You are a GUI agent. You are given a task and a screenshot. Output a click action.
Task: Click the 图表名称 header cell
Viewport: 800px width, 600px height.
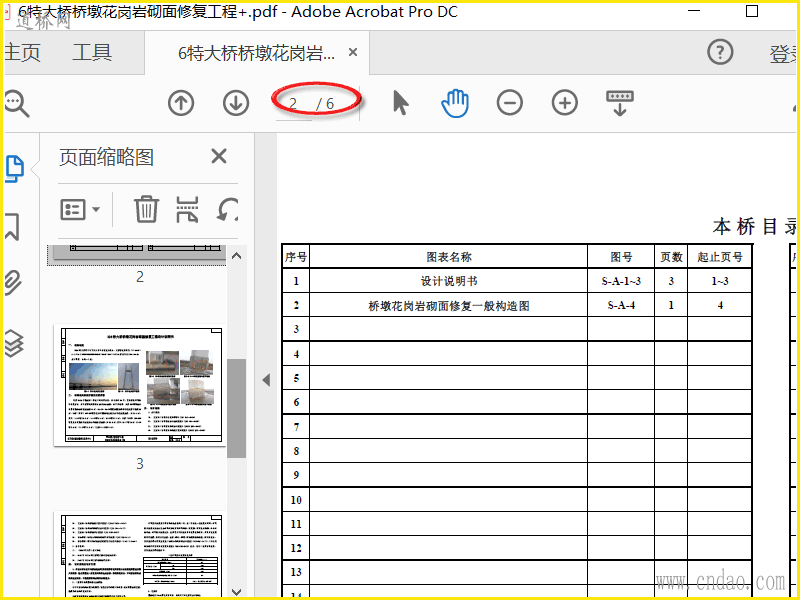click(448, 257)
